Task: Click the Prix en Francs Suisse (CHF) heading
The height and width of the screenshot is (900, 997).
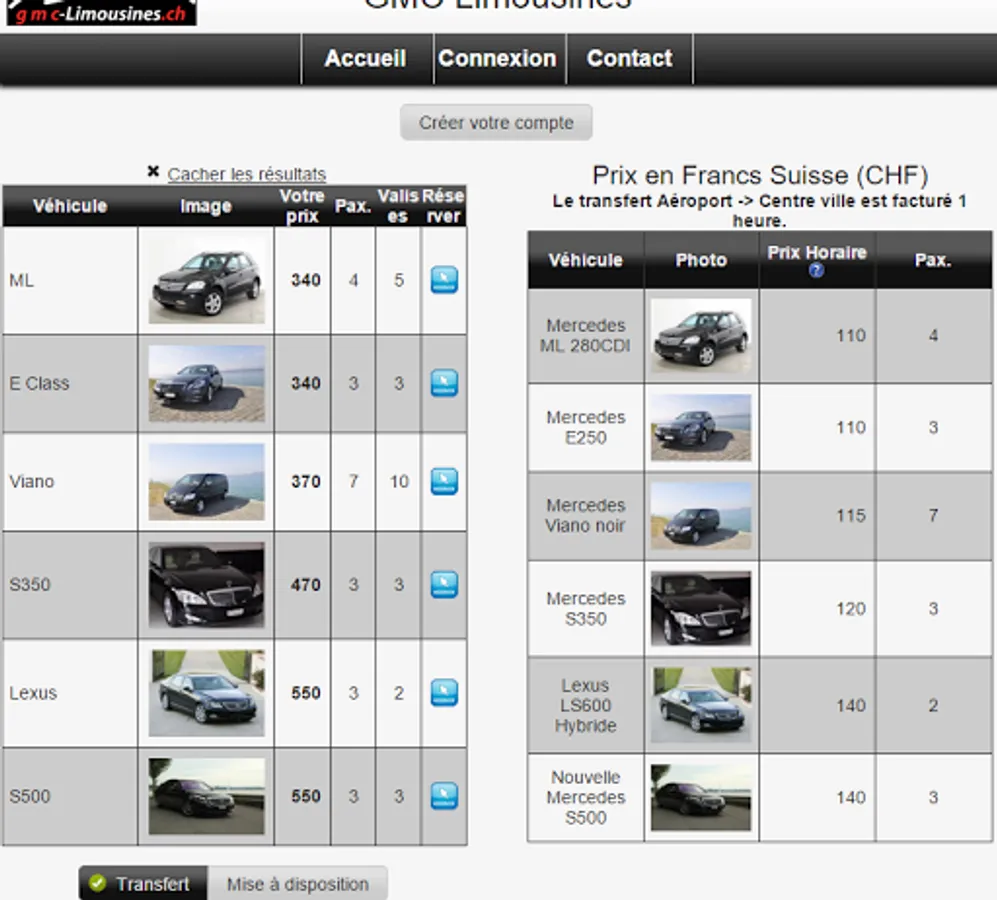Action: pos(760,175)
